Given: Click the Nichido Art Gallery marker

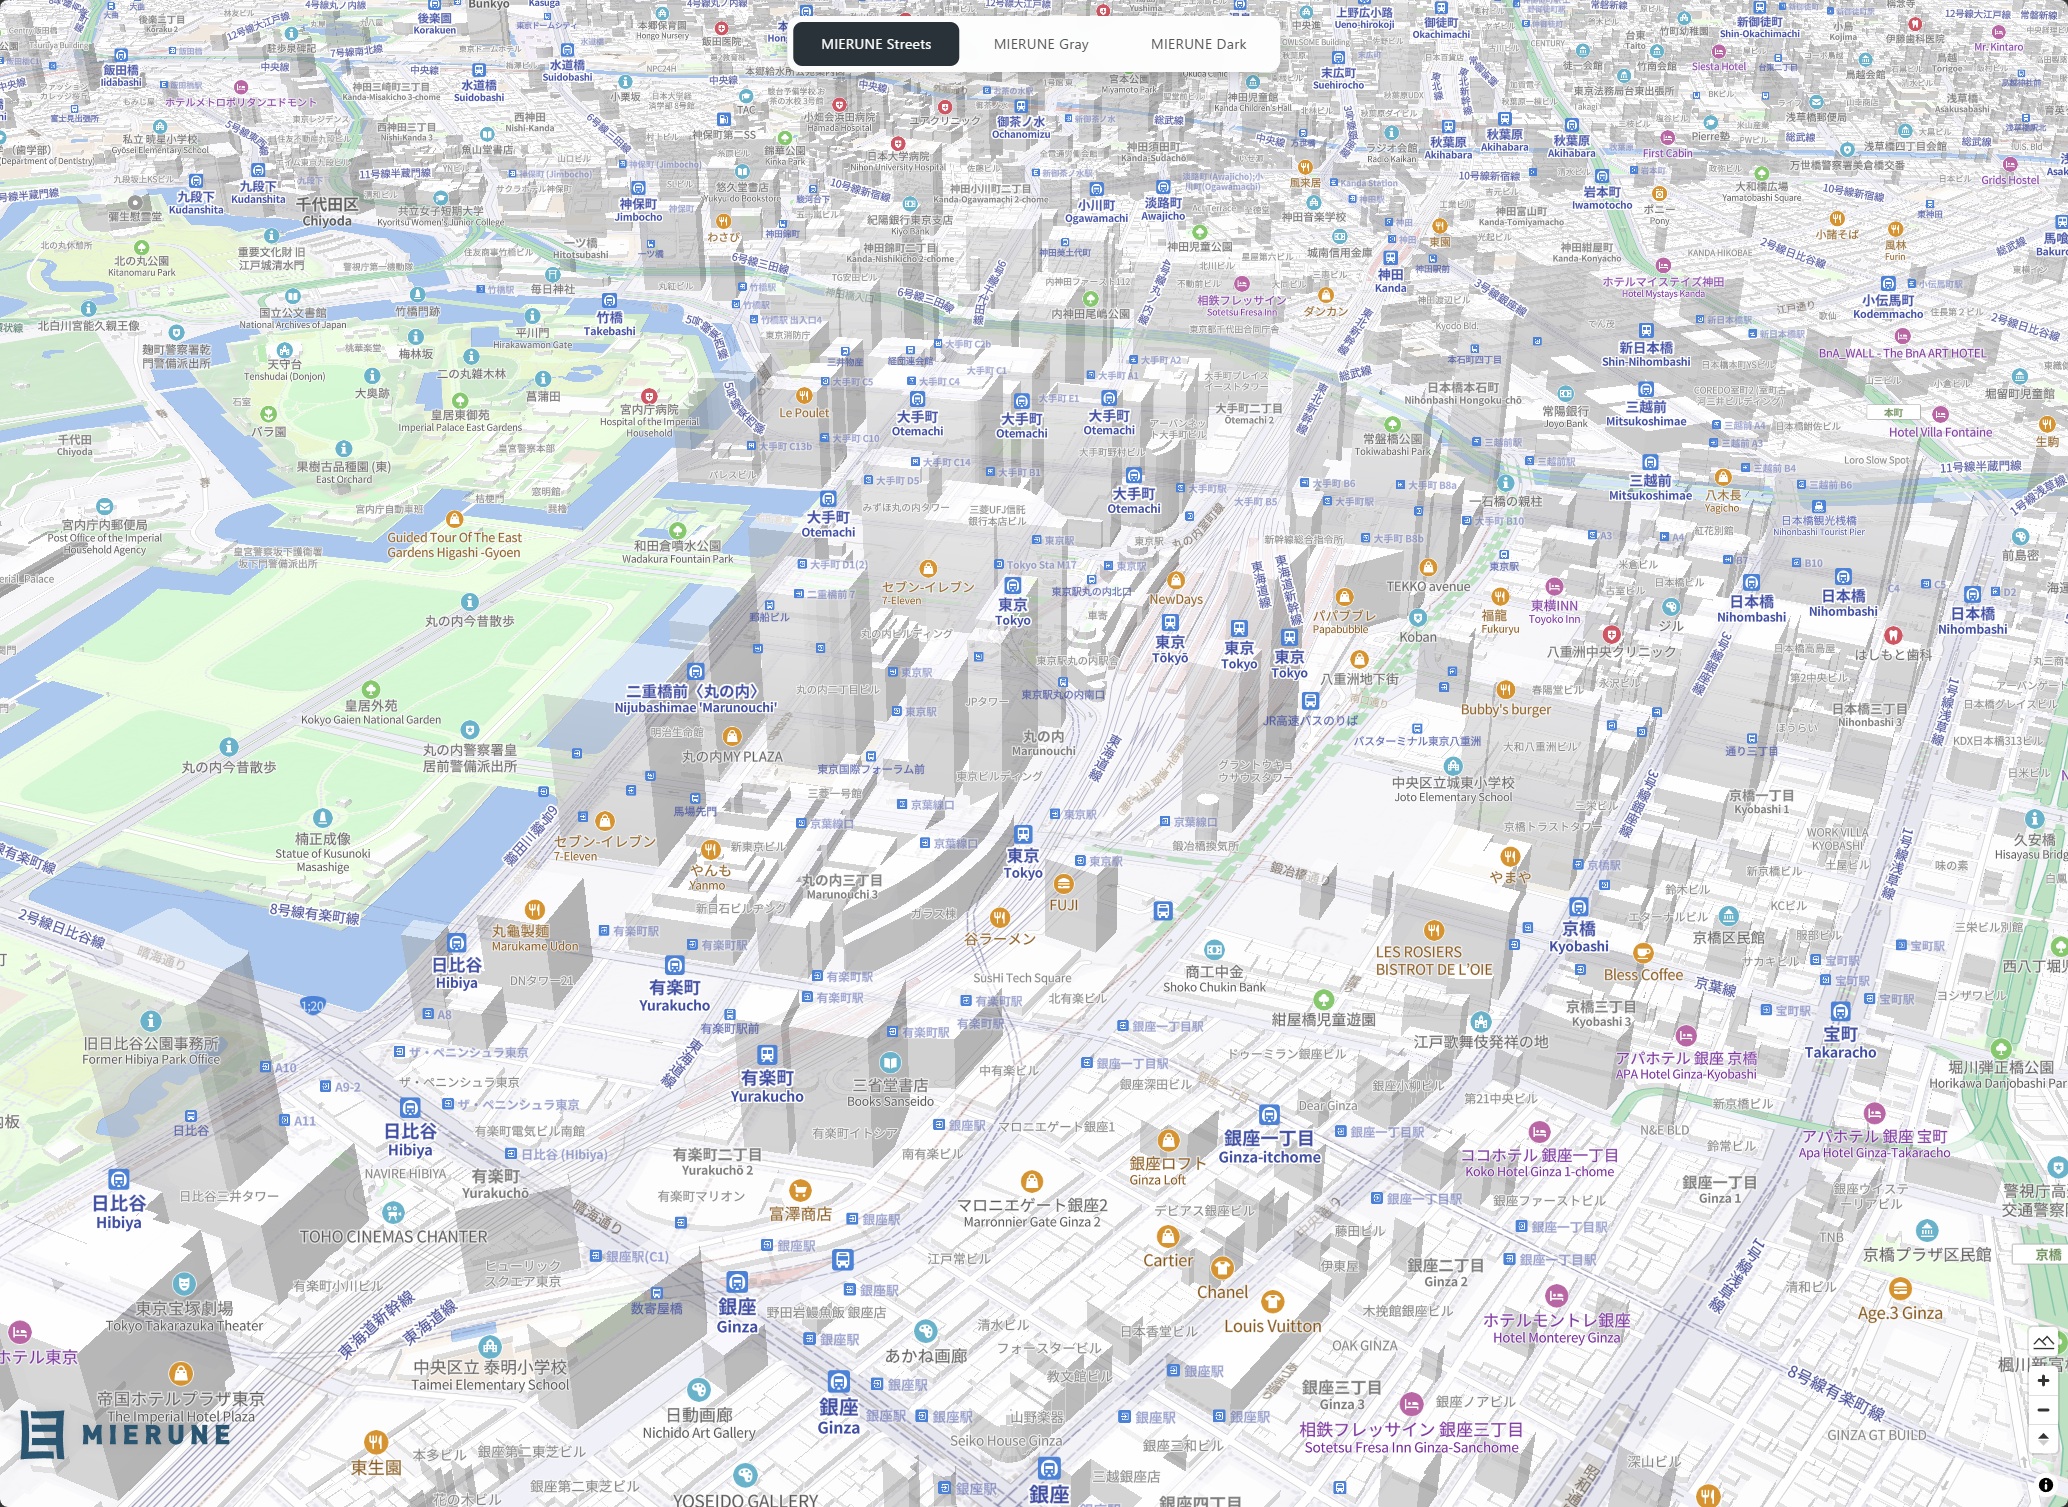Looking at the screenshot, I should click(699, 1390).
